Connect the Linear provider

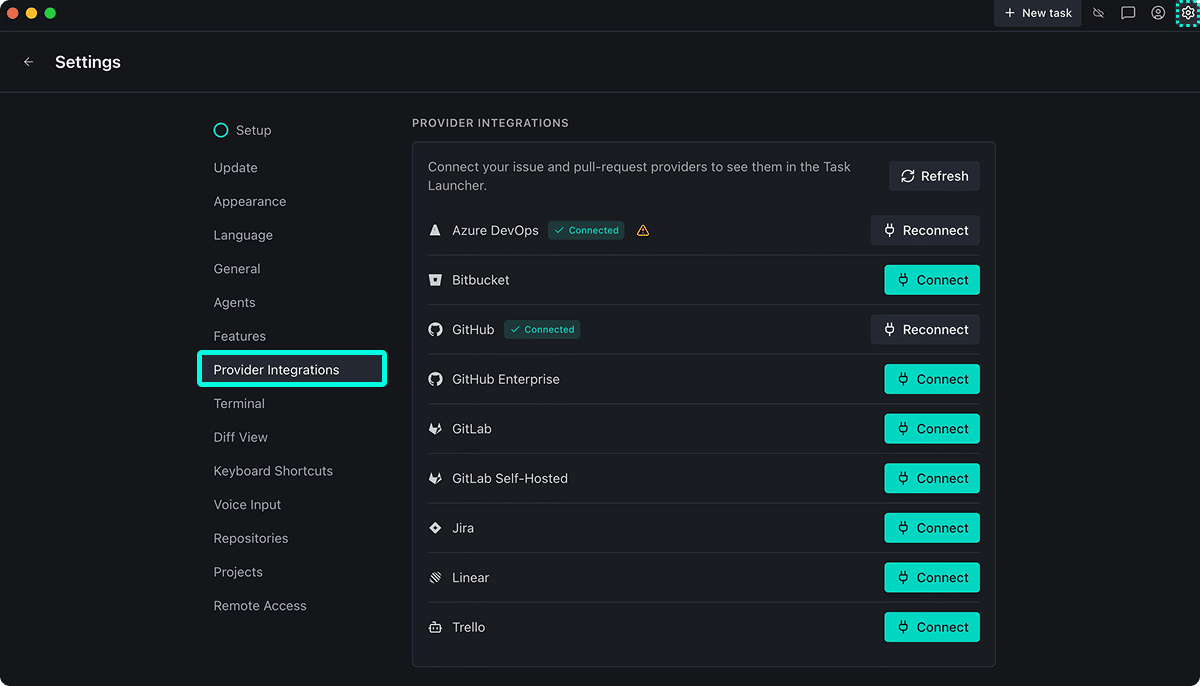click(x=932, y=578)
